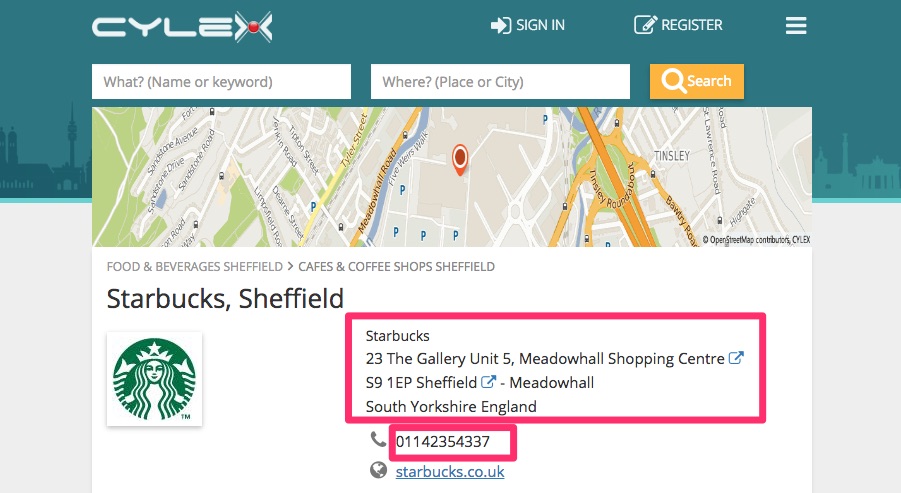Click the phone handset icon

378,440
